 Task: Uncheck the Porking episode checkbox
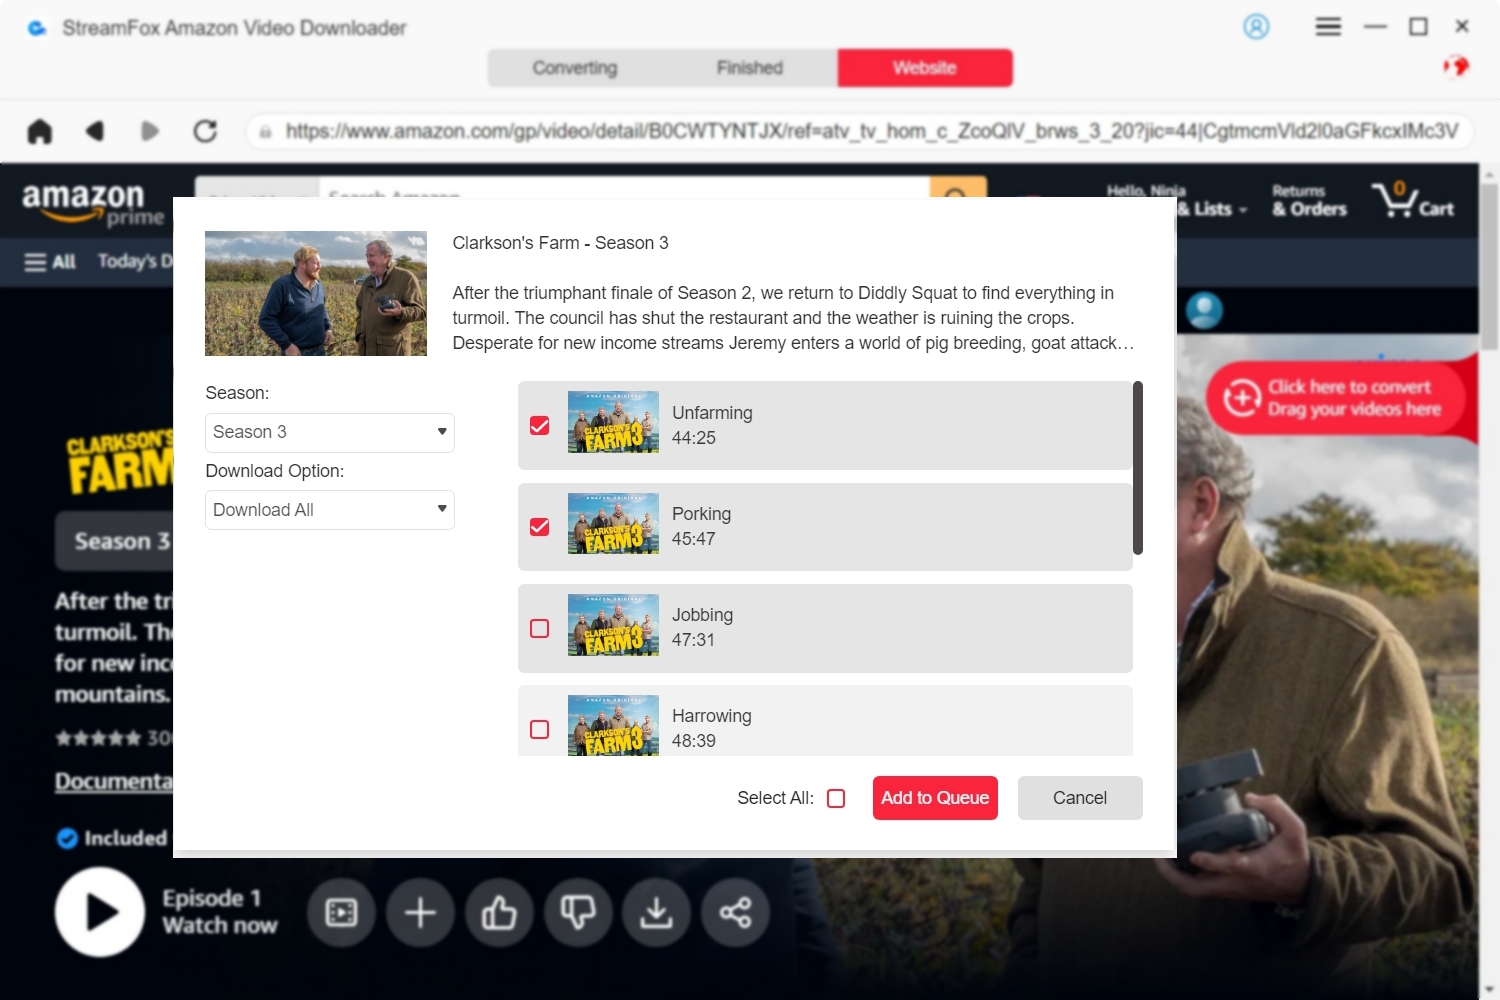tap(539, 527)
